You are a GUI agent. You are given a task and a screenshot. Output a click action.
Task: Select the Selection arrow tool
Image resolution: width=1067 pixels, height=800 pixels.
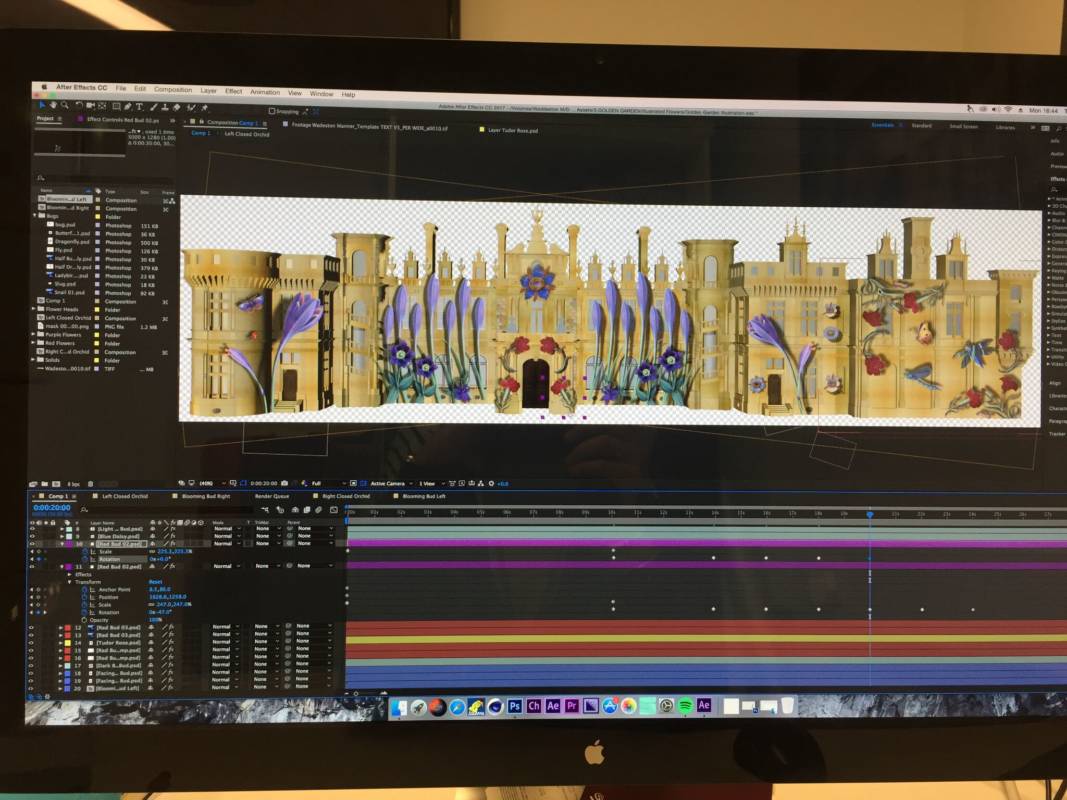pos(42,105)
